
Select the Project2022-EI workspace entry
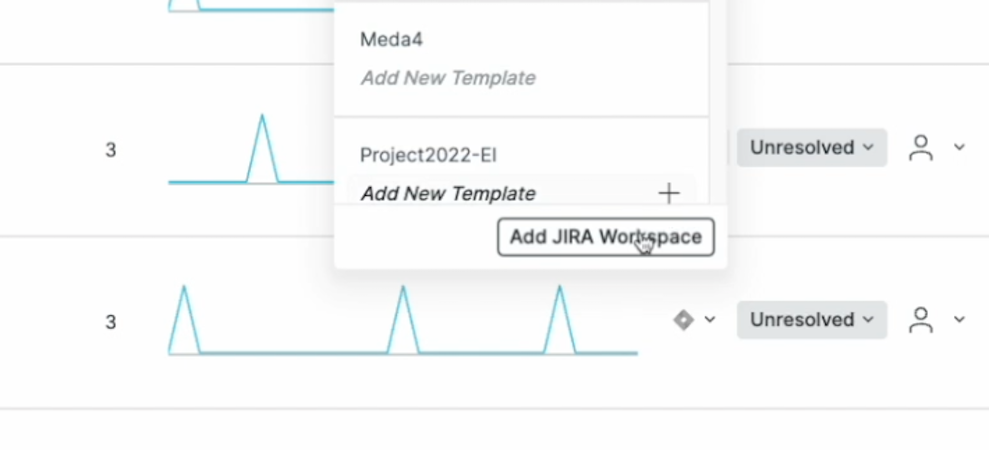[x=428, y=155]
